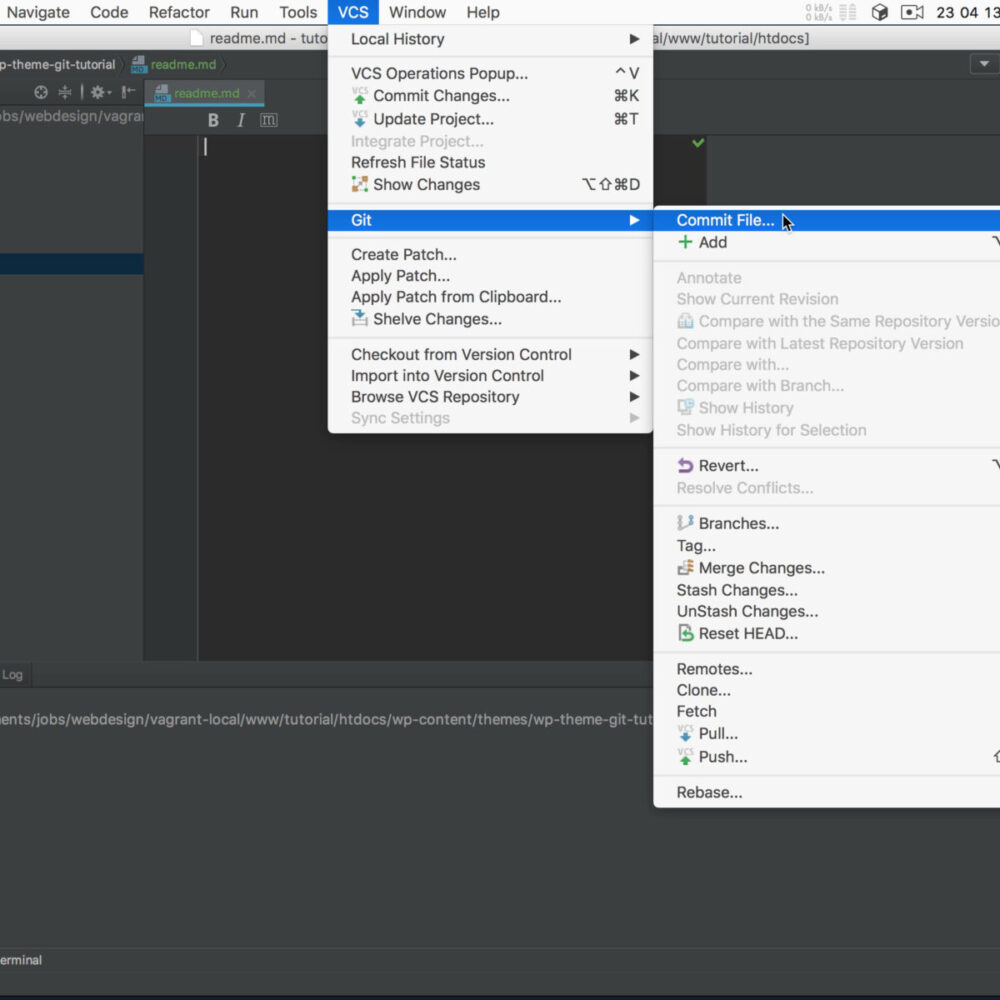Open the Help menu
The width and height of the screenshot is (1000, 1000).
pos(483,12)
